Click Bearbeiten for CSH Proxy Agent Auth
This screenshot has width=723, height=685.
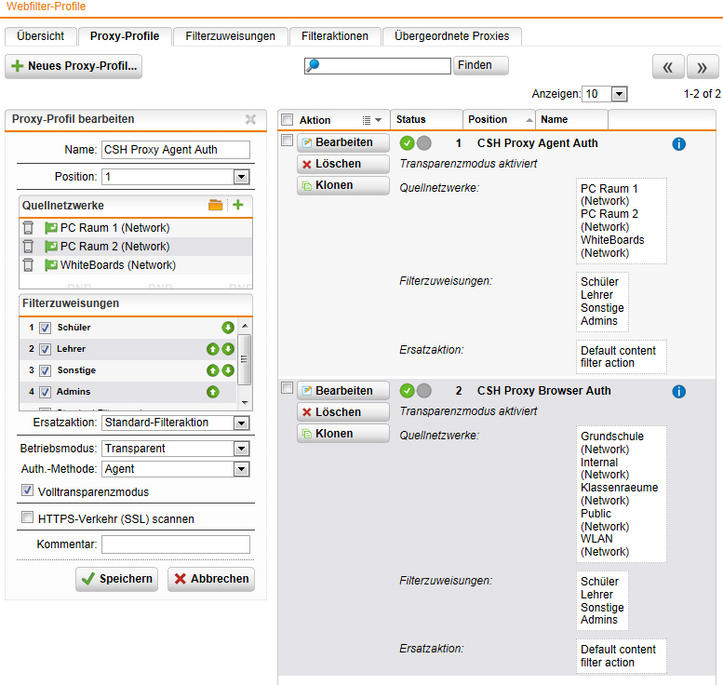343,142
